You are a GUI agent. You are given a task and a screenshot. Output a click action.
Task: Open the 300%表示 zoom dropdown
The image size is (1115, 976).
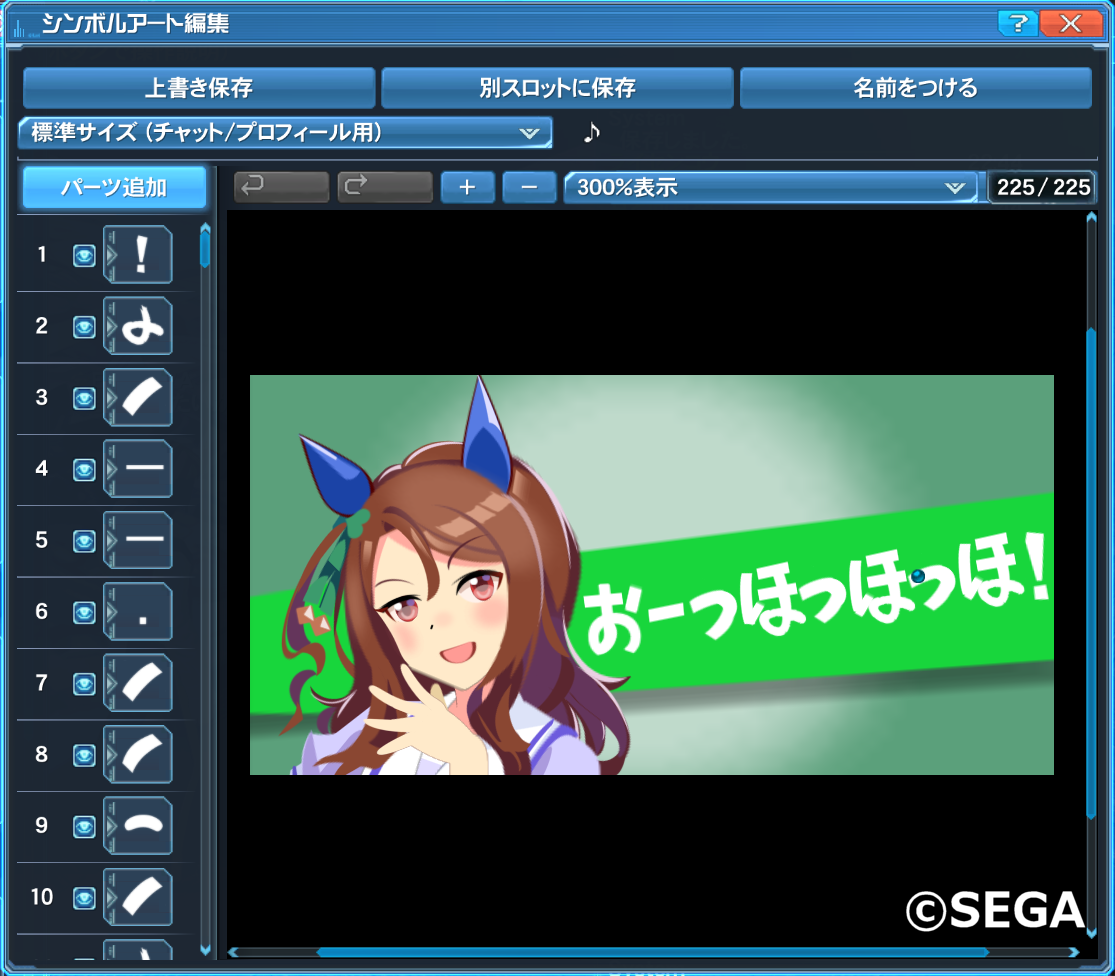pyautogui.click(x=770, y=187)
